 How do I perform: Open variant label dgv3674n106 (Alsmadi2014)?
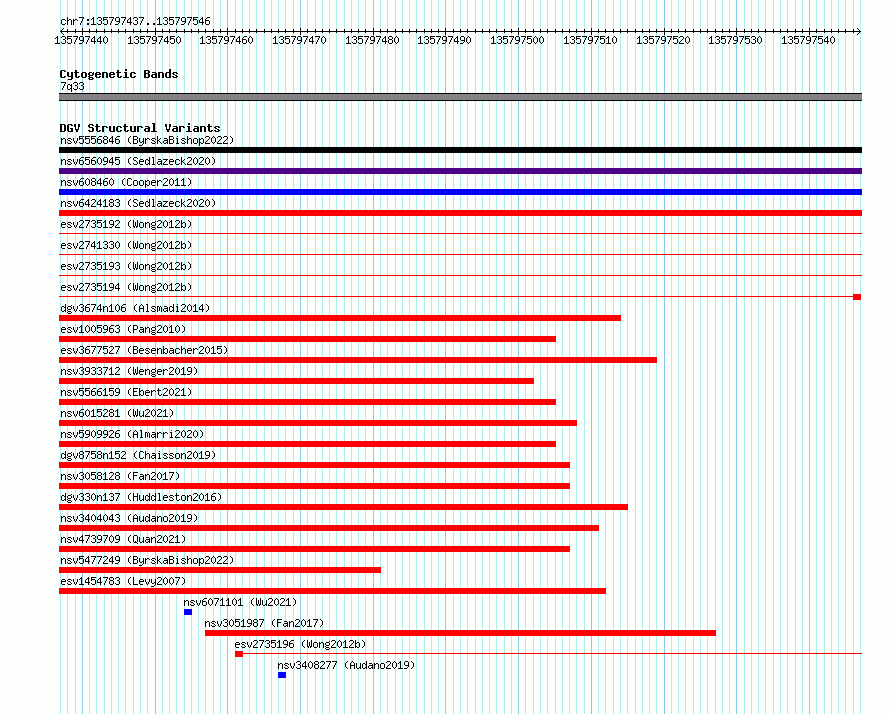(135, 308)
